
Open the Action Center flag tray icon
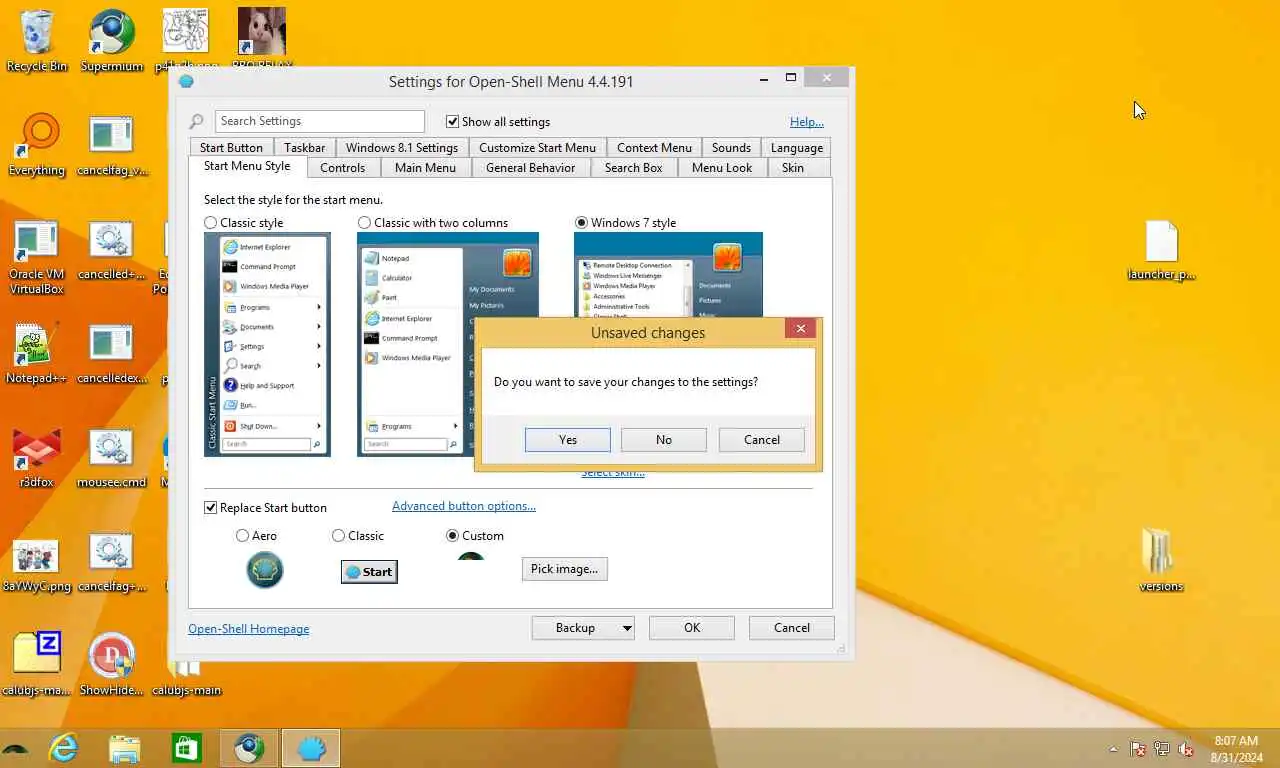tap(1138, 748)
